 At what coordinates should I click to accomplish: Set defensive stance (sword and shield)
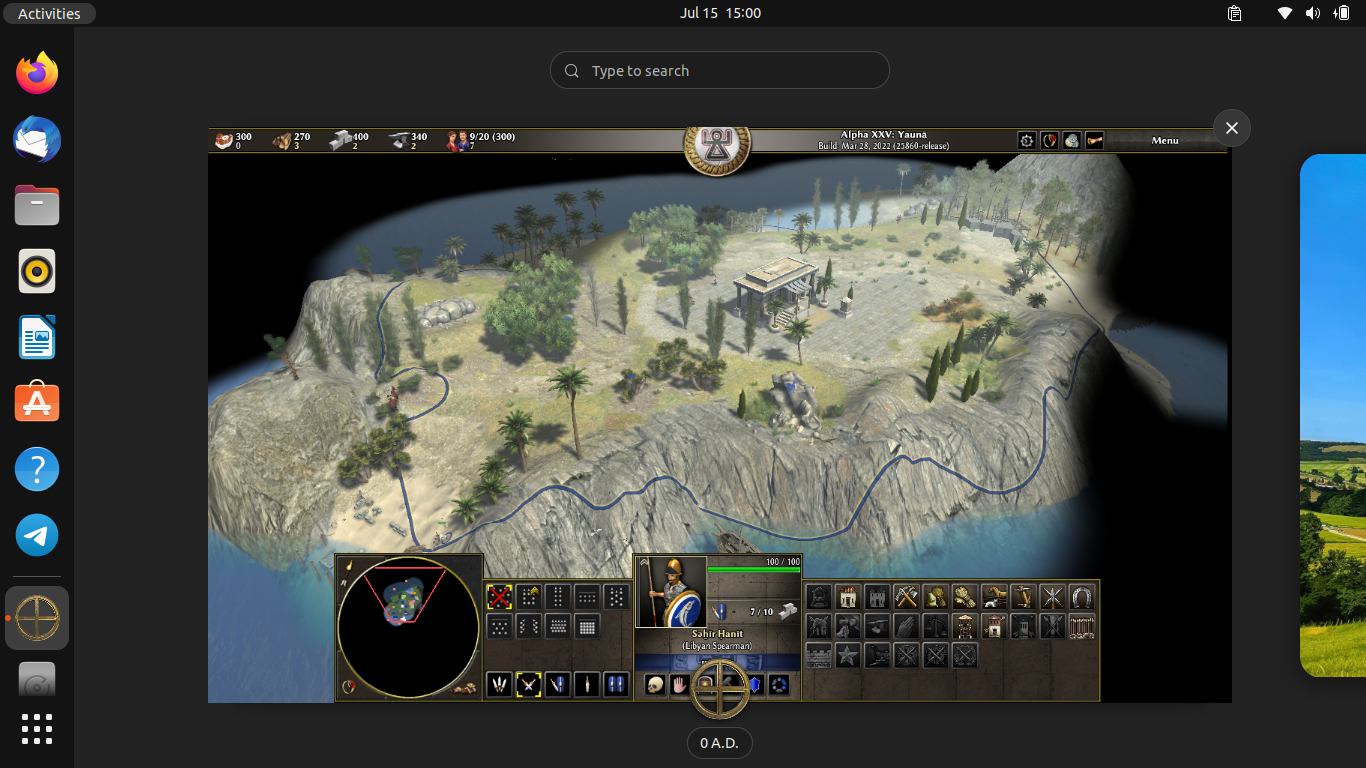click(558, 685)
